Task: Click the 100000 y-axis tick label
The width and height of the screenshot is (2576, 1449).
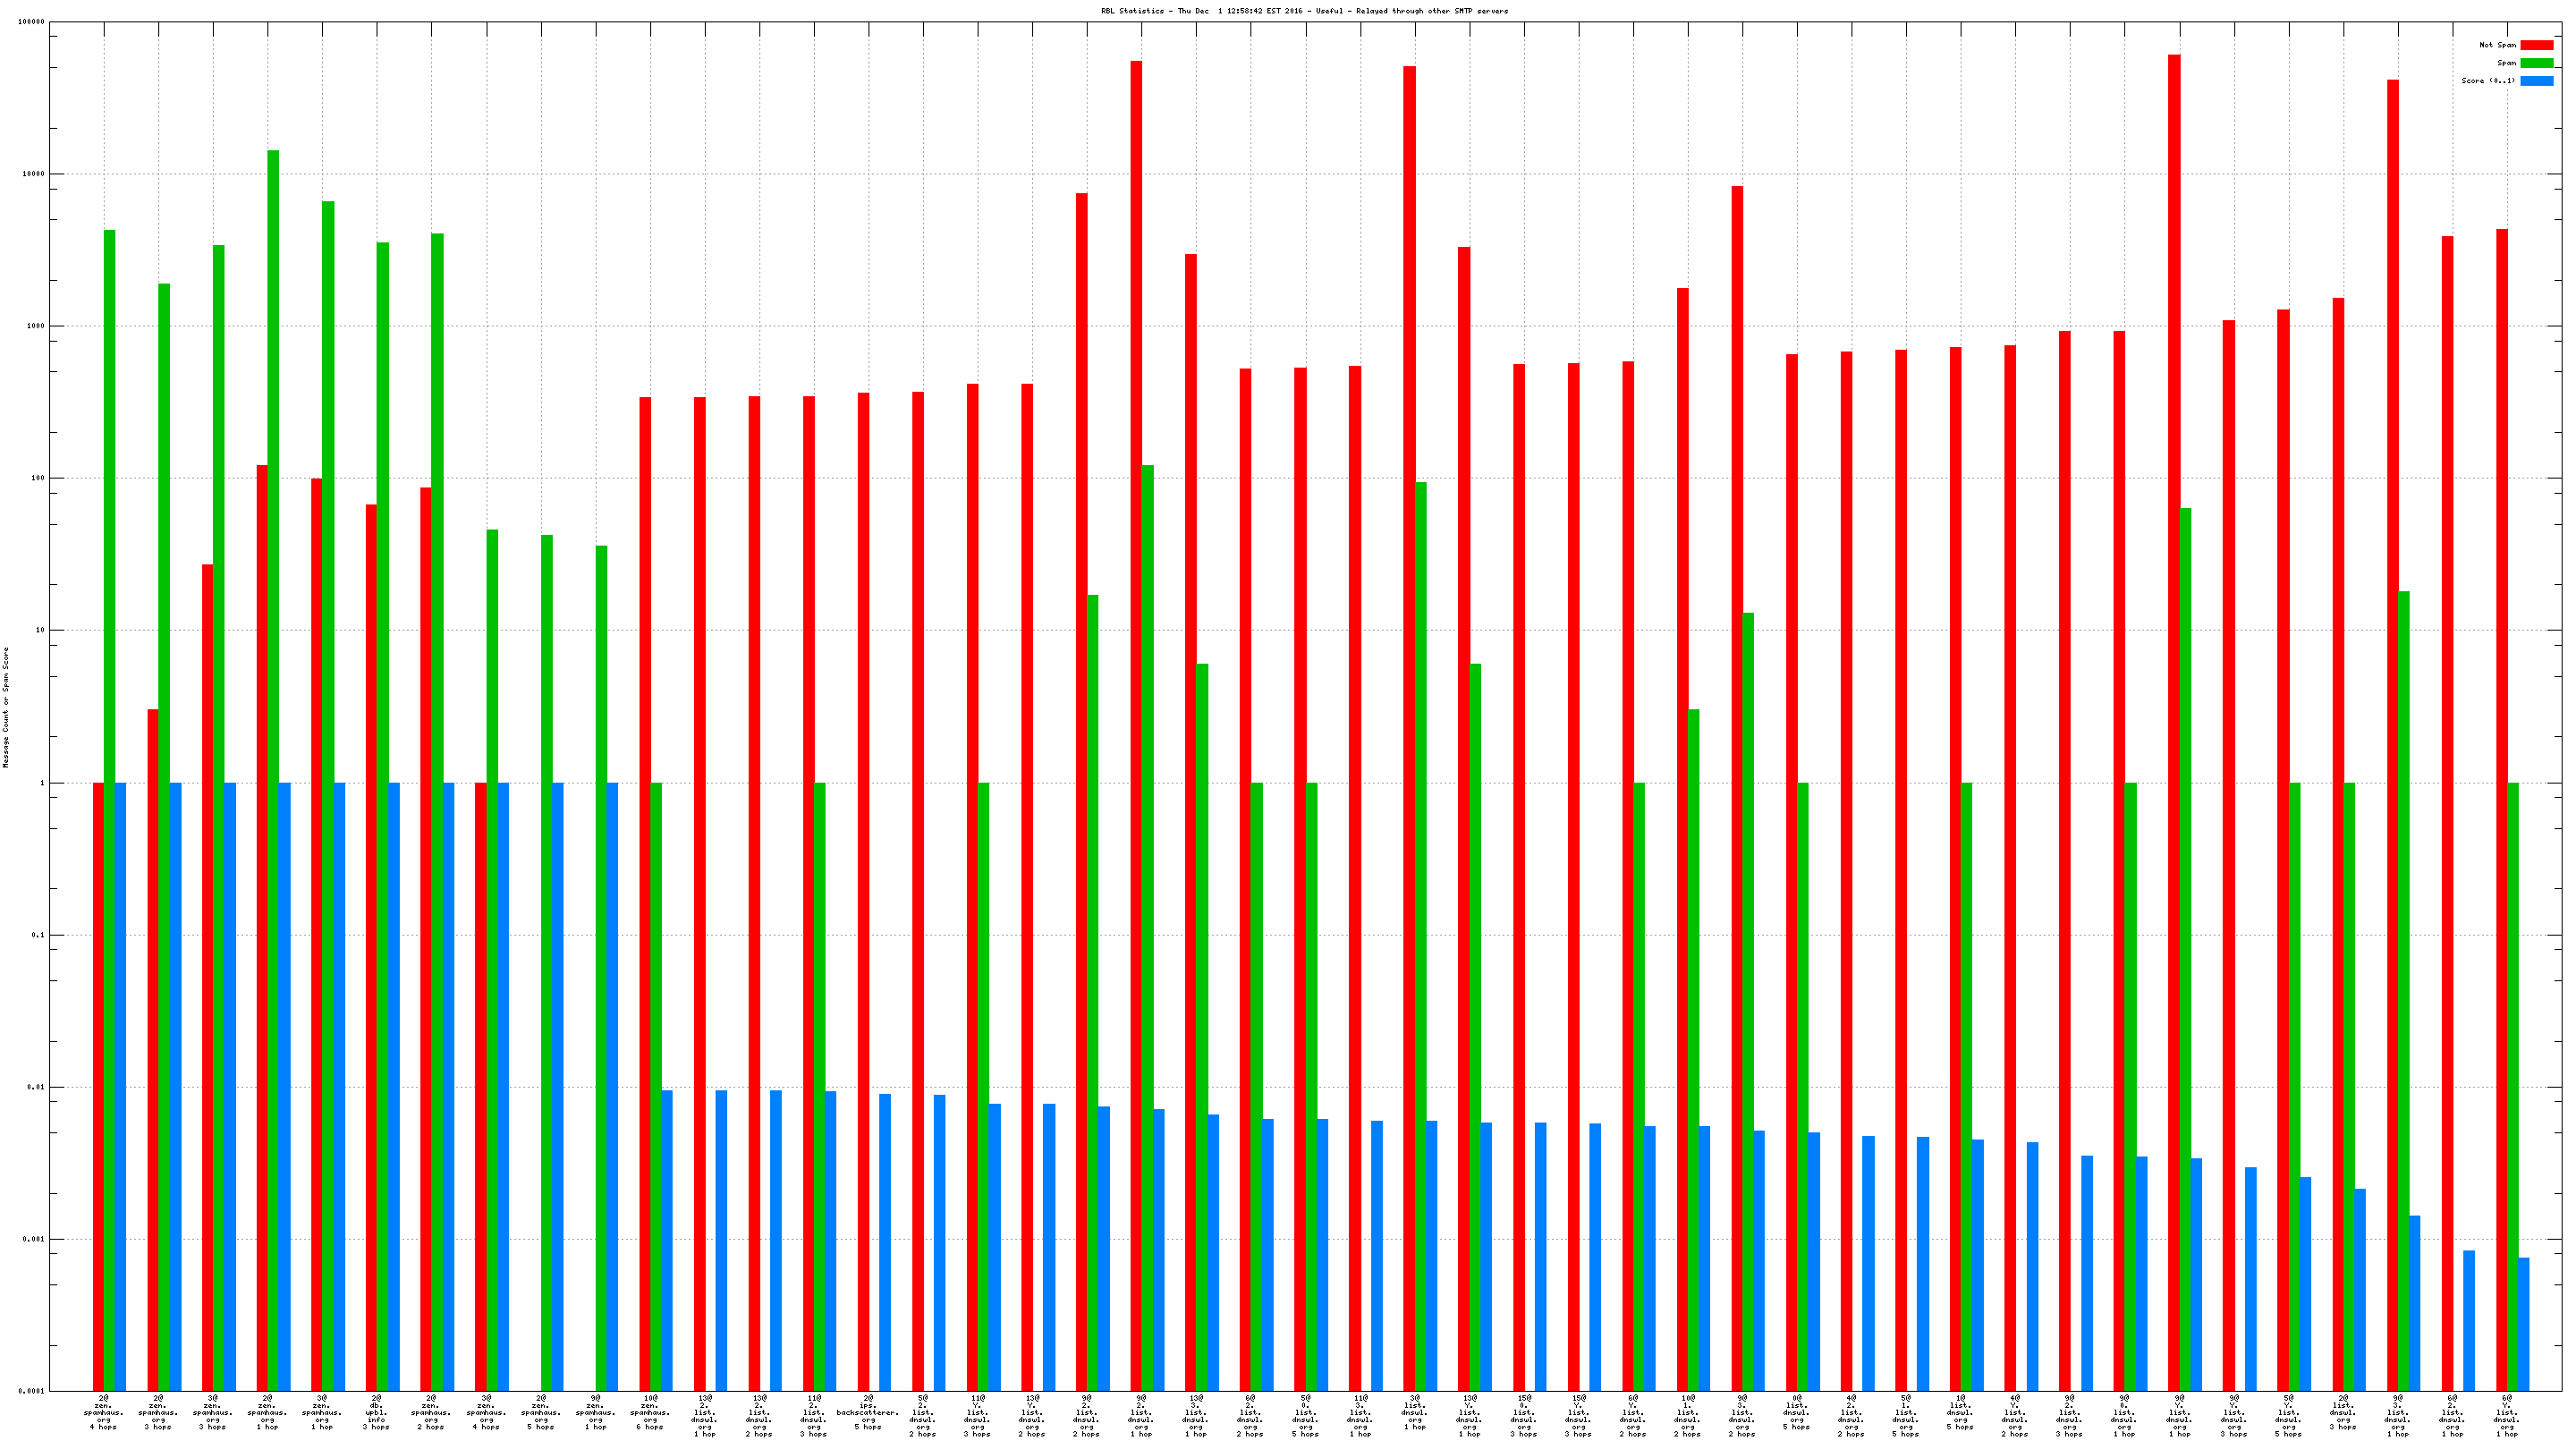Action: click(31, 22)
